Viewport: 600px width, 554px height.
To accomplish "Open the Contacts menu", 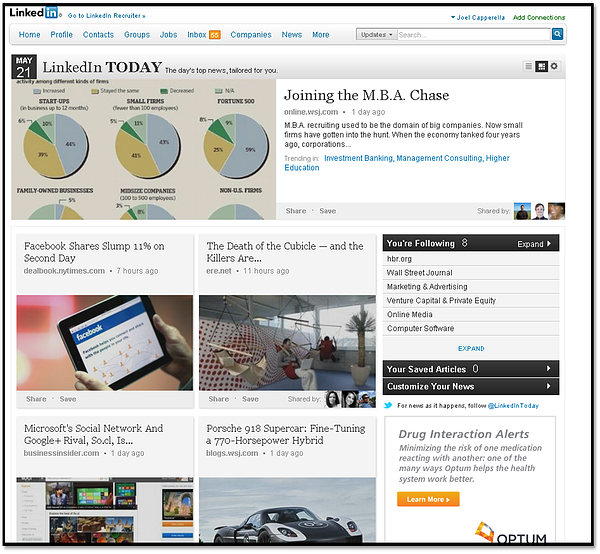I will (x=98, y=35).
